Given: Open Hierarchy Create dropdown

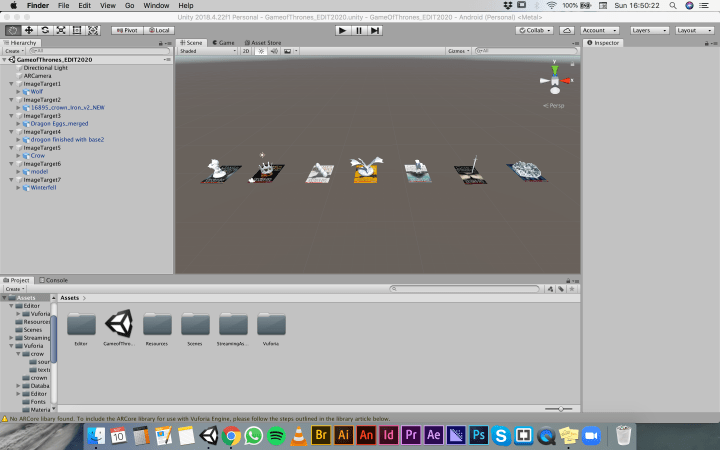Looking at the screenshot, I should click(14, 51).
